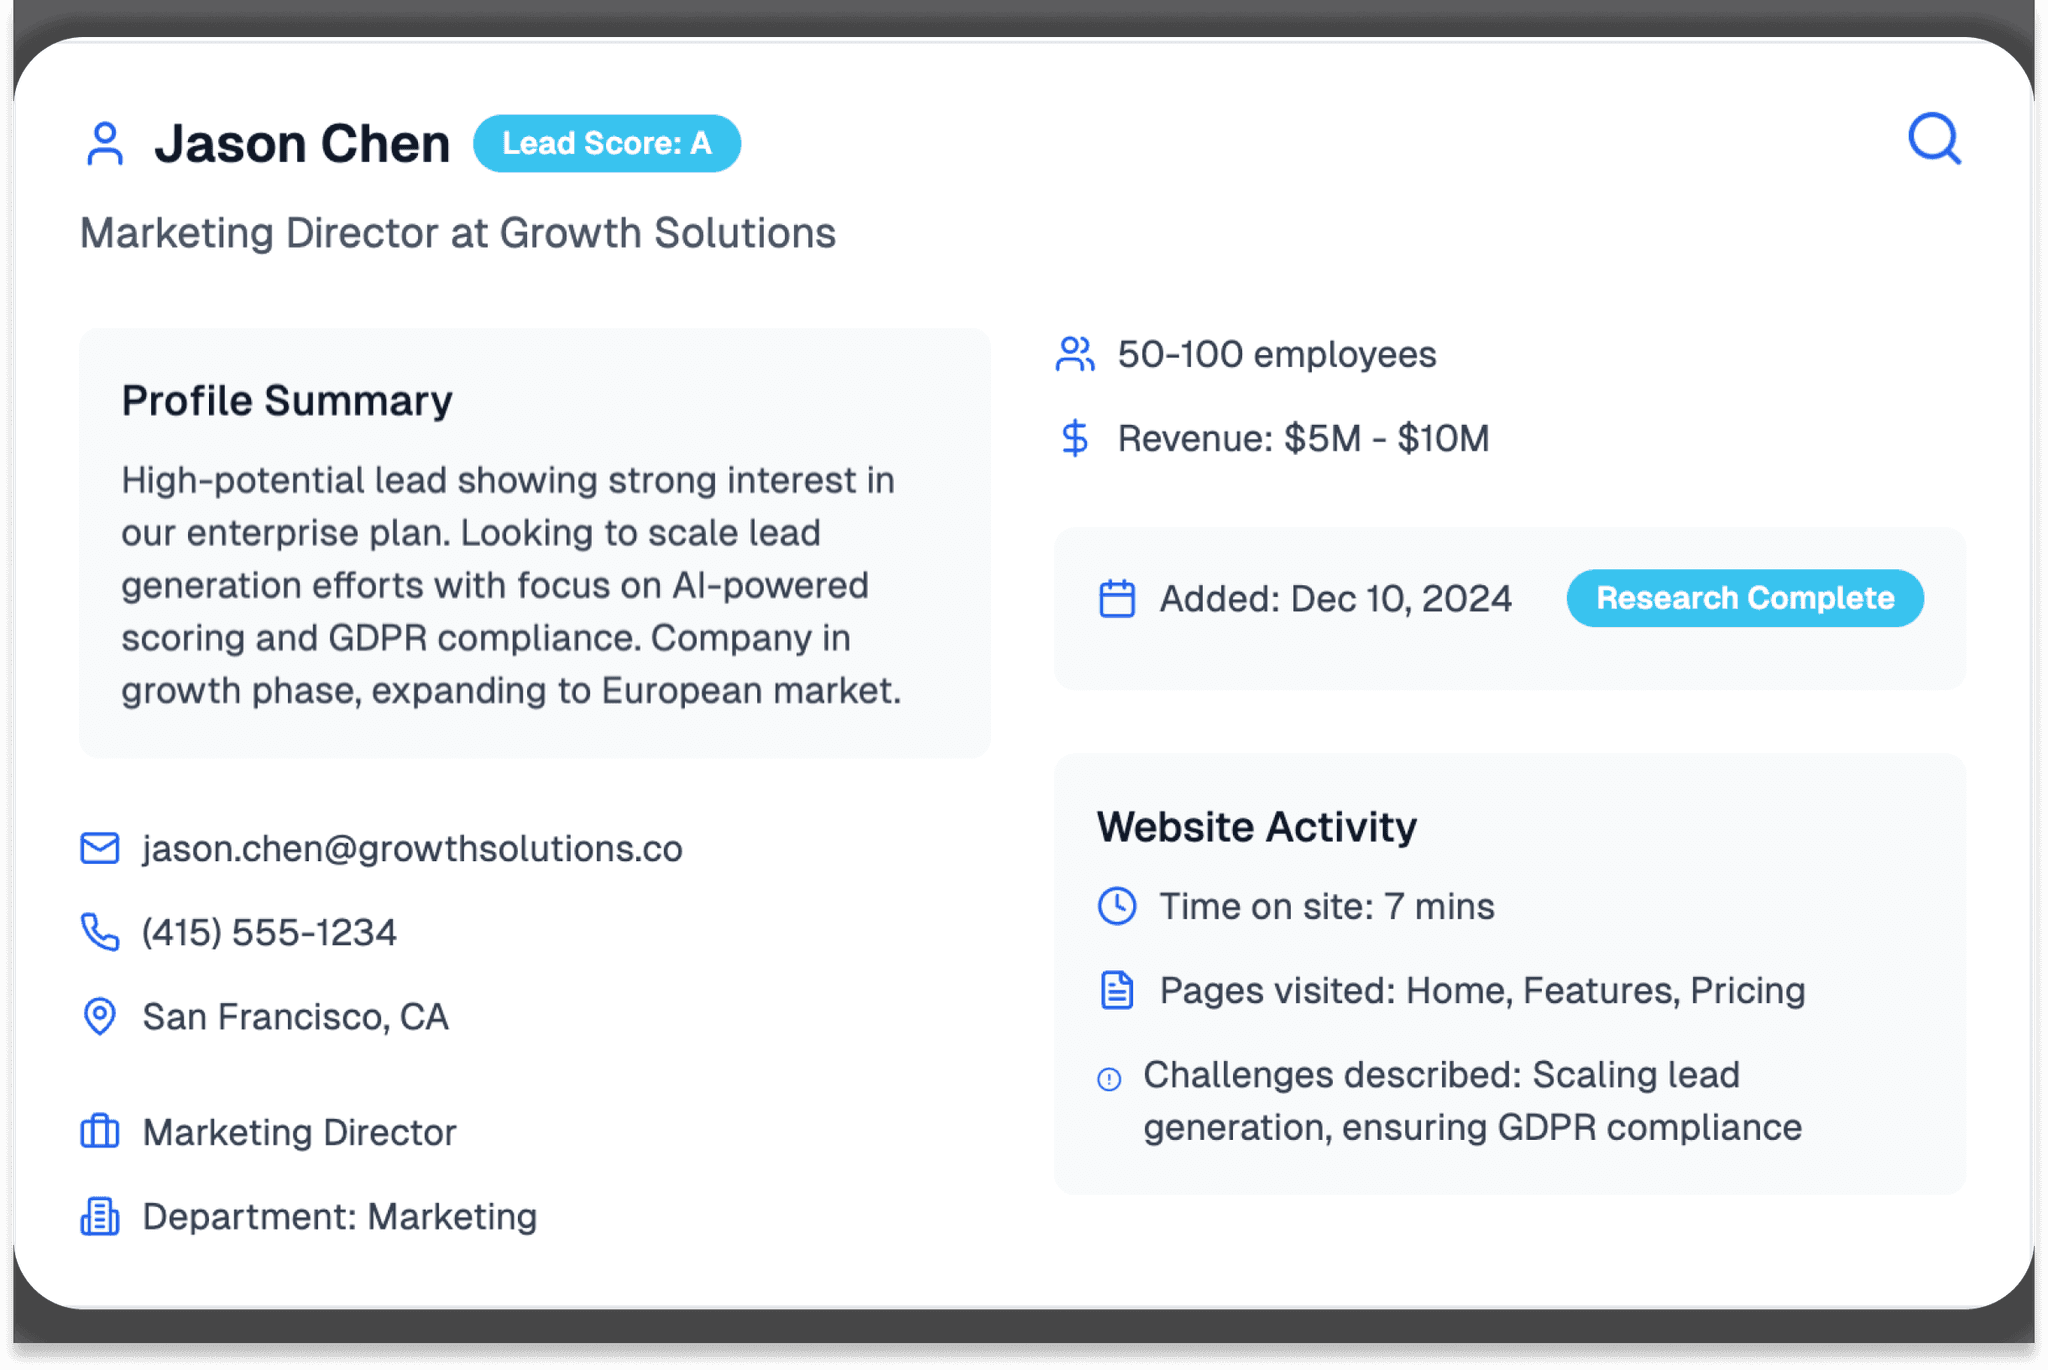Click the Website Activity heading

click(1257, 827)
